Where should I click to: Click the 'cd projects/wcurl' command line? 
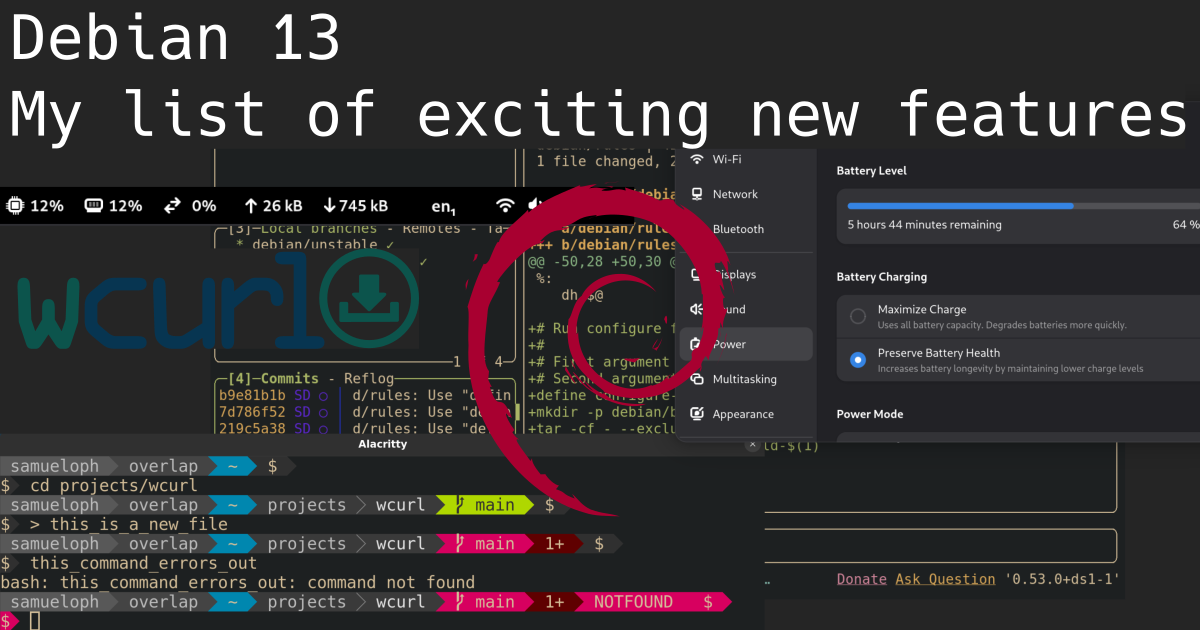pos(114,486)
